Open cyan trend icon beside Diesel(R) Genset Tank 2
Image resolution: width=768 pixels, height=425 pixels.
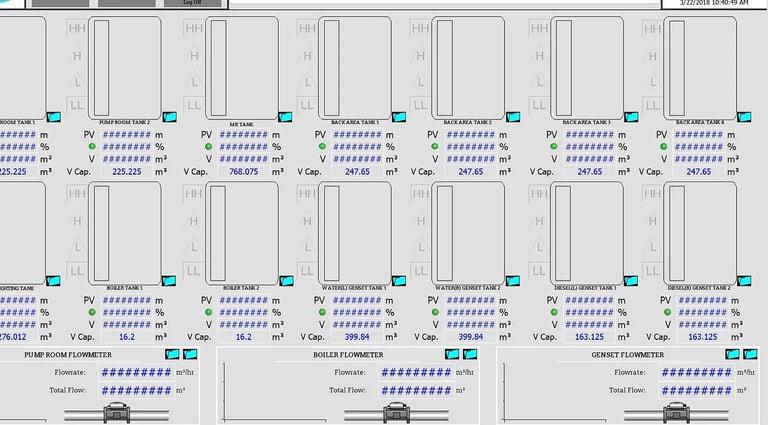coord(744,281)
